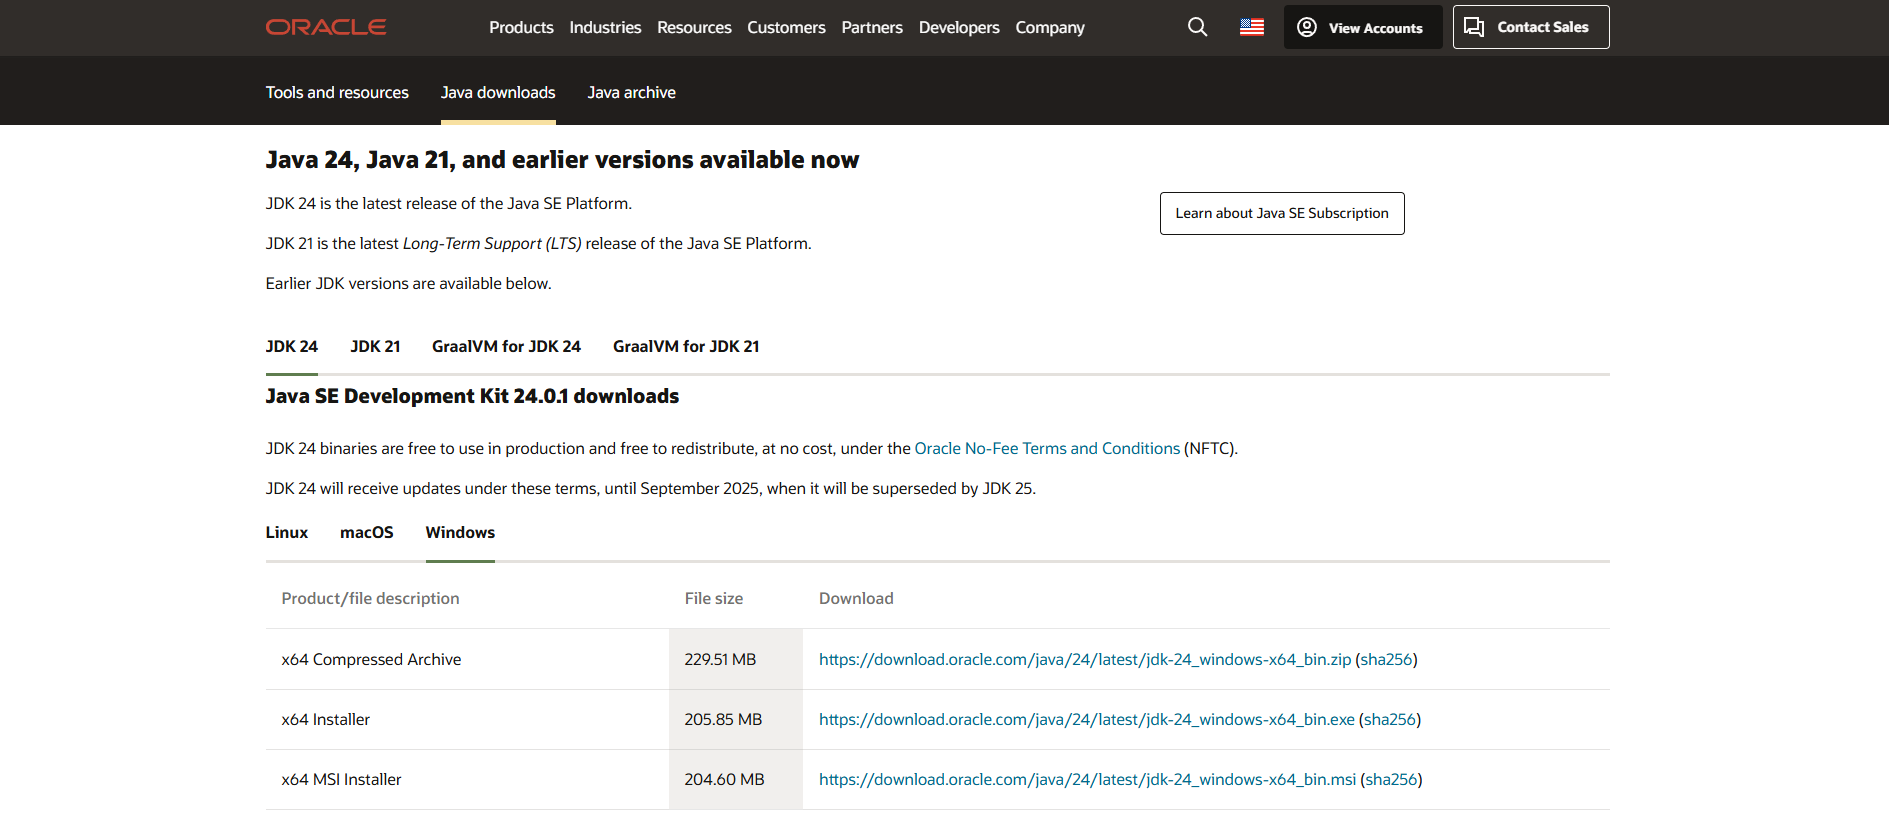Image resolution: width=1889 pixels, height=818 pixels.
Task: Open sha256 link for the zip archive
Action: point(1386,659)
